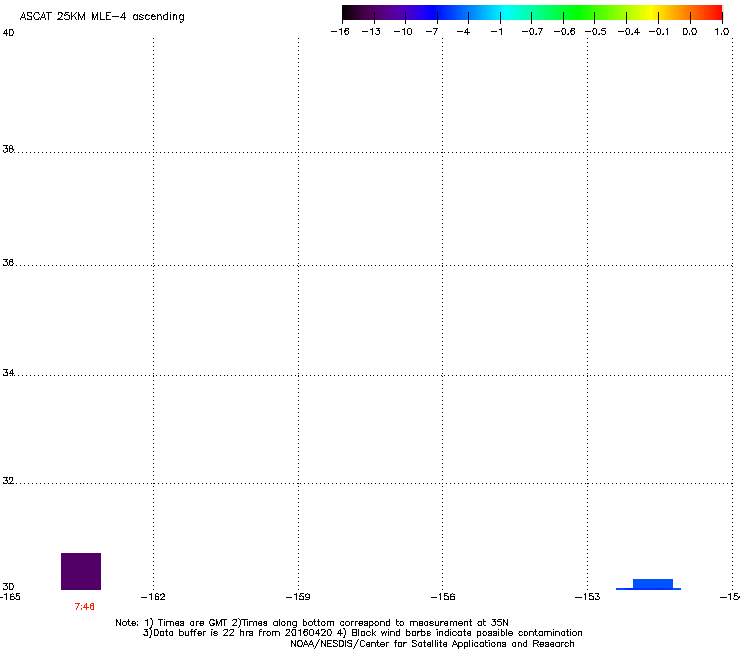Click the -4 color scale label
The image size is (740, 650).
[x=463, y=32]
